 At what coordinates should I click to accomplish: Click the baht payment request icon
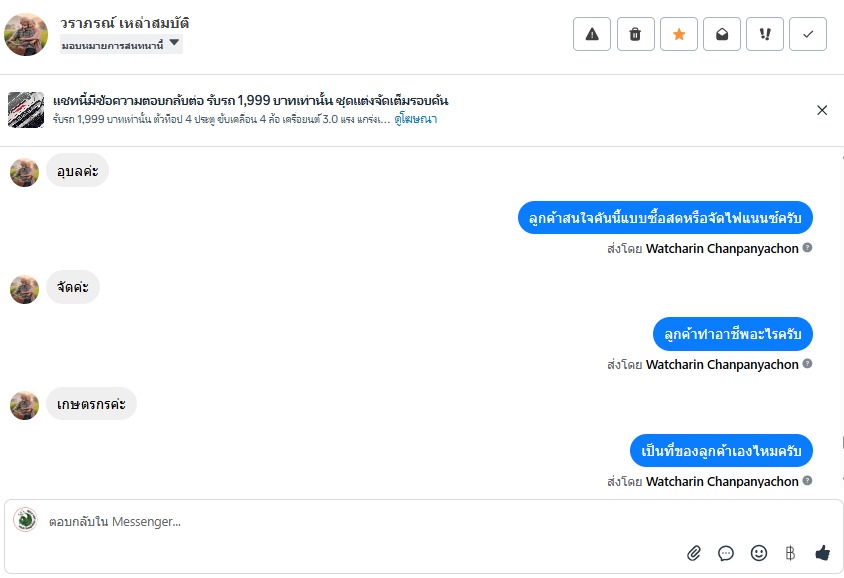pyautogui.click(x=790, y=553)
